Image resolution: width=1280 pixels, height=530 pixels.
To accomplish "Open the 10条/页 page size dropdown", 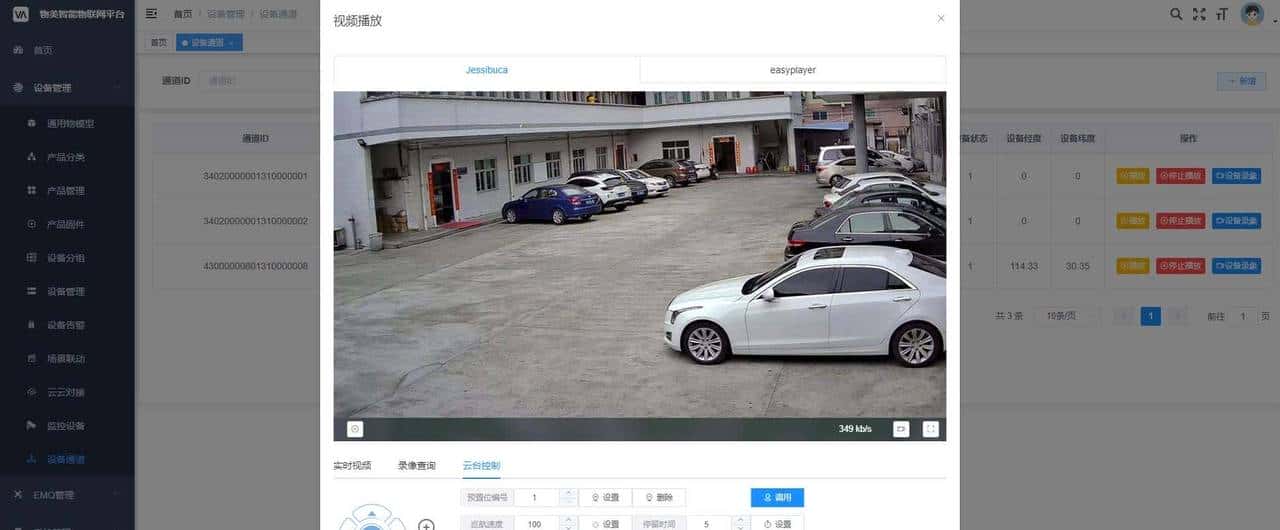I will pos(1065,316).
